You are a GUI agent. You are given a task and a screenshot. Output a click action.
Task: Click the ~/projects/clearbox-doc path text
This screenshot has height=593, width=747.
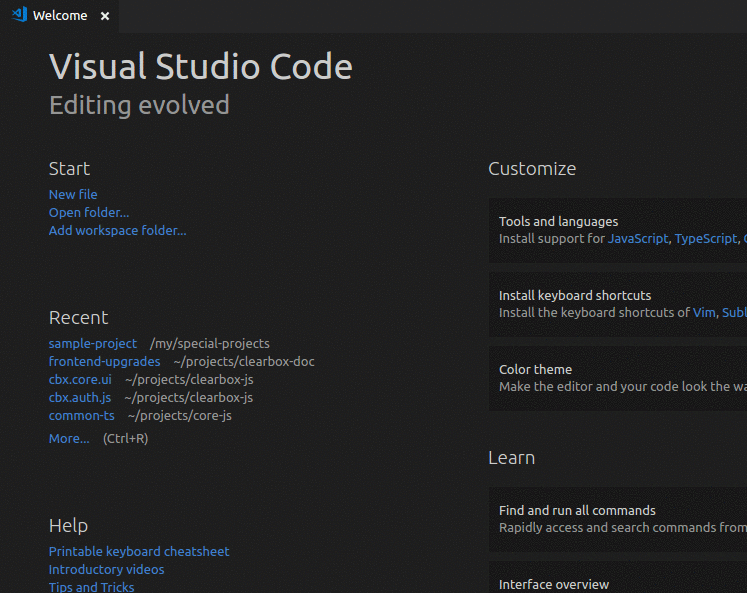(244, 362)
